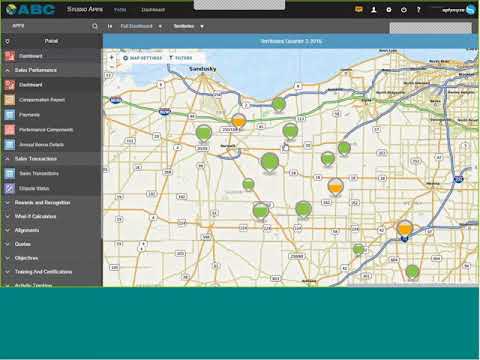Expand the Quotas section
This screenshot has height=360, width=480.
click(7, 244)
